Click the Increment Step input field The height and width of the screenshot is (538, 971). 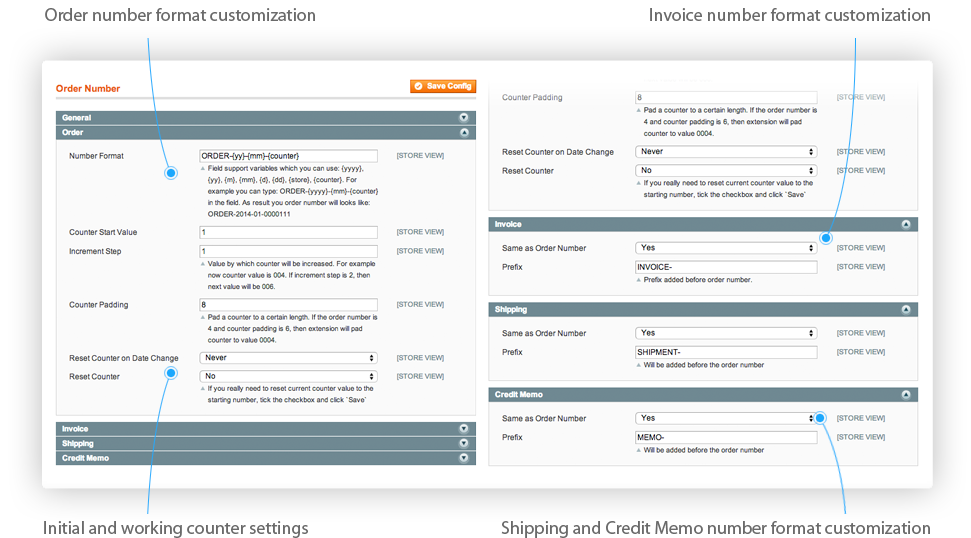288,251
